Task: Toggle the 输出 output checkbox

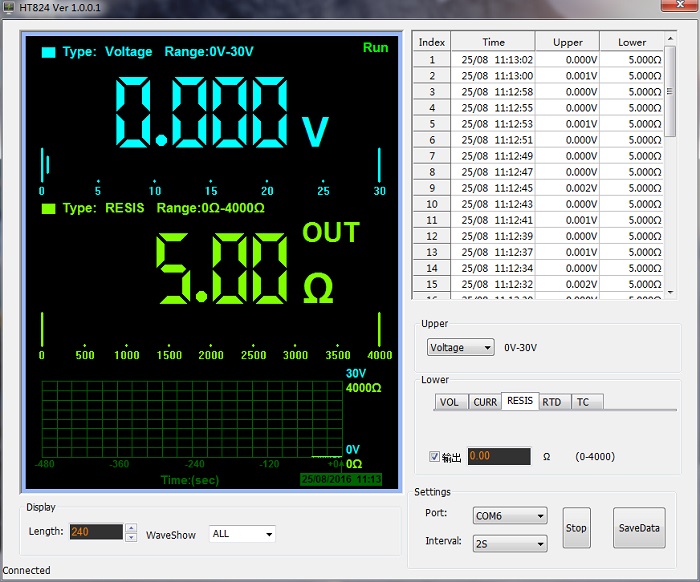Action: tap(434, 457)
